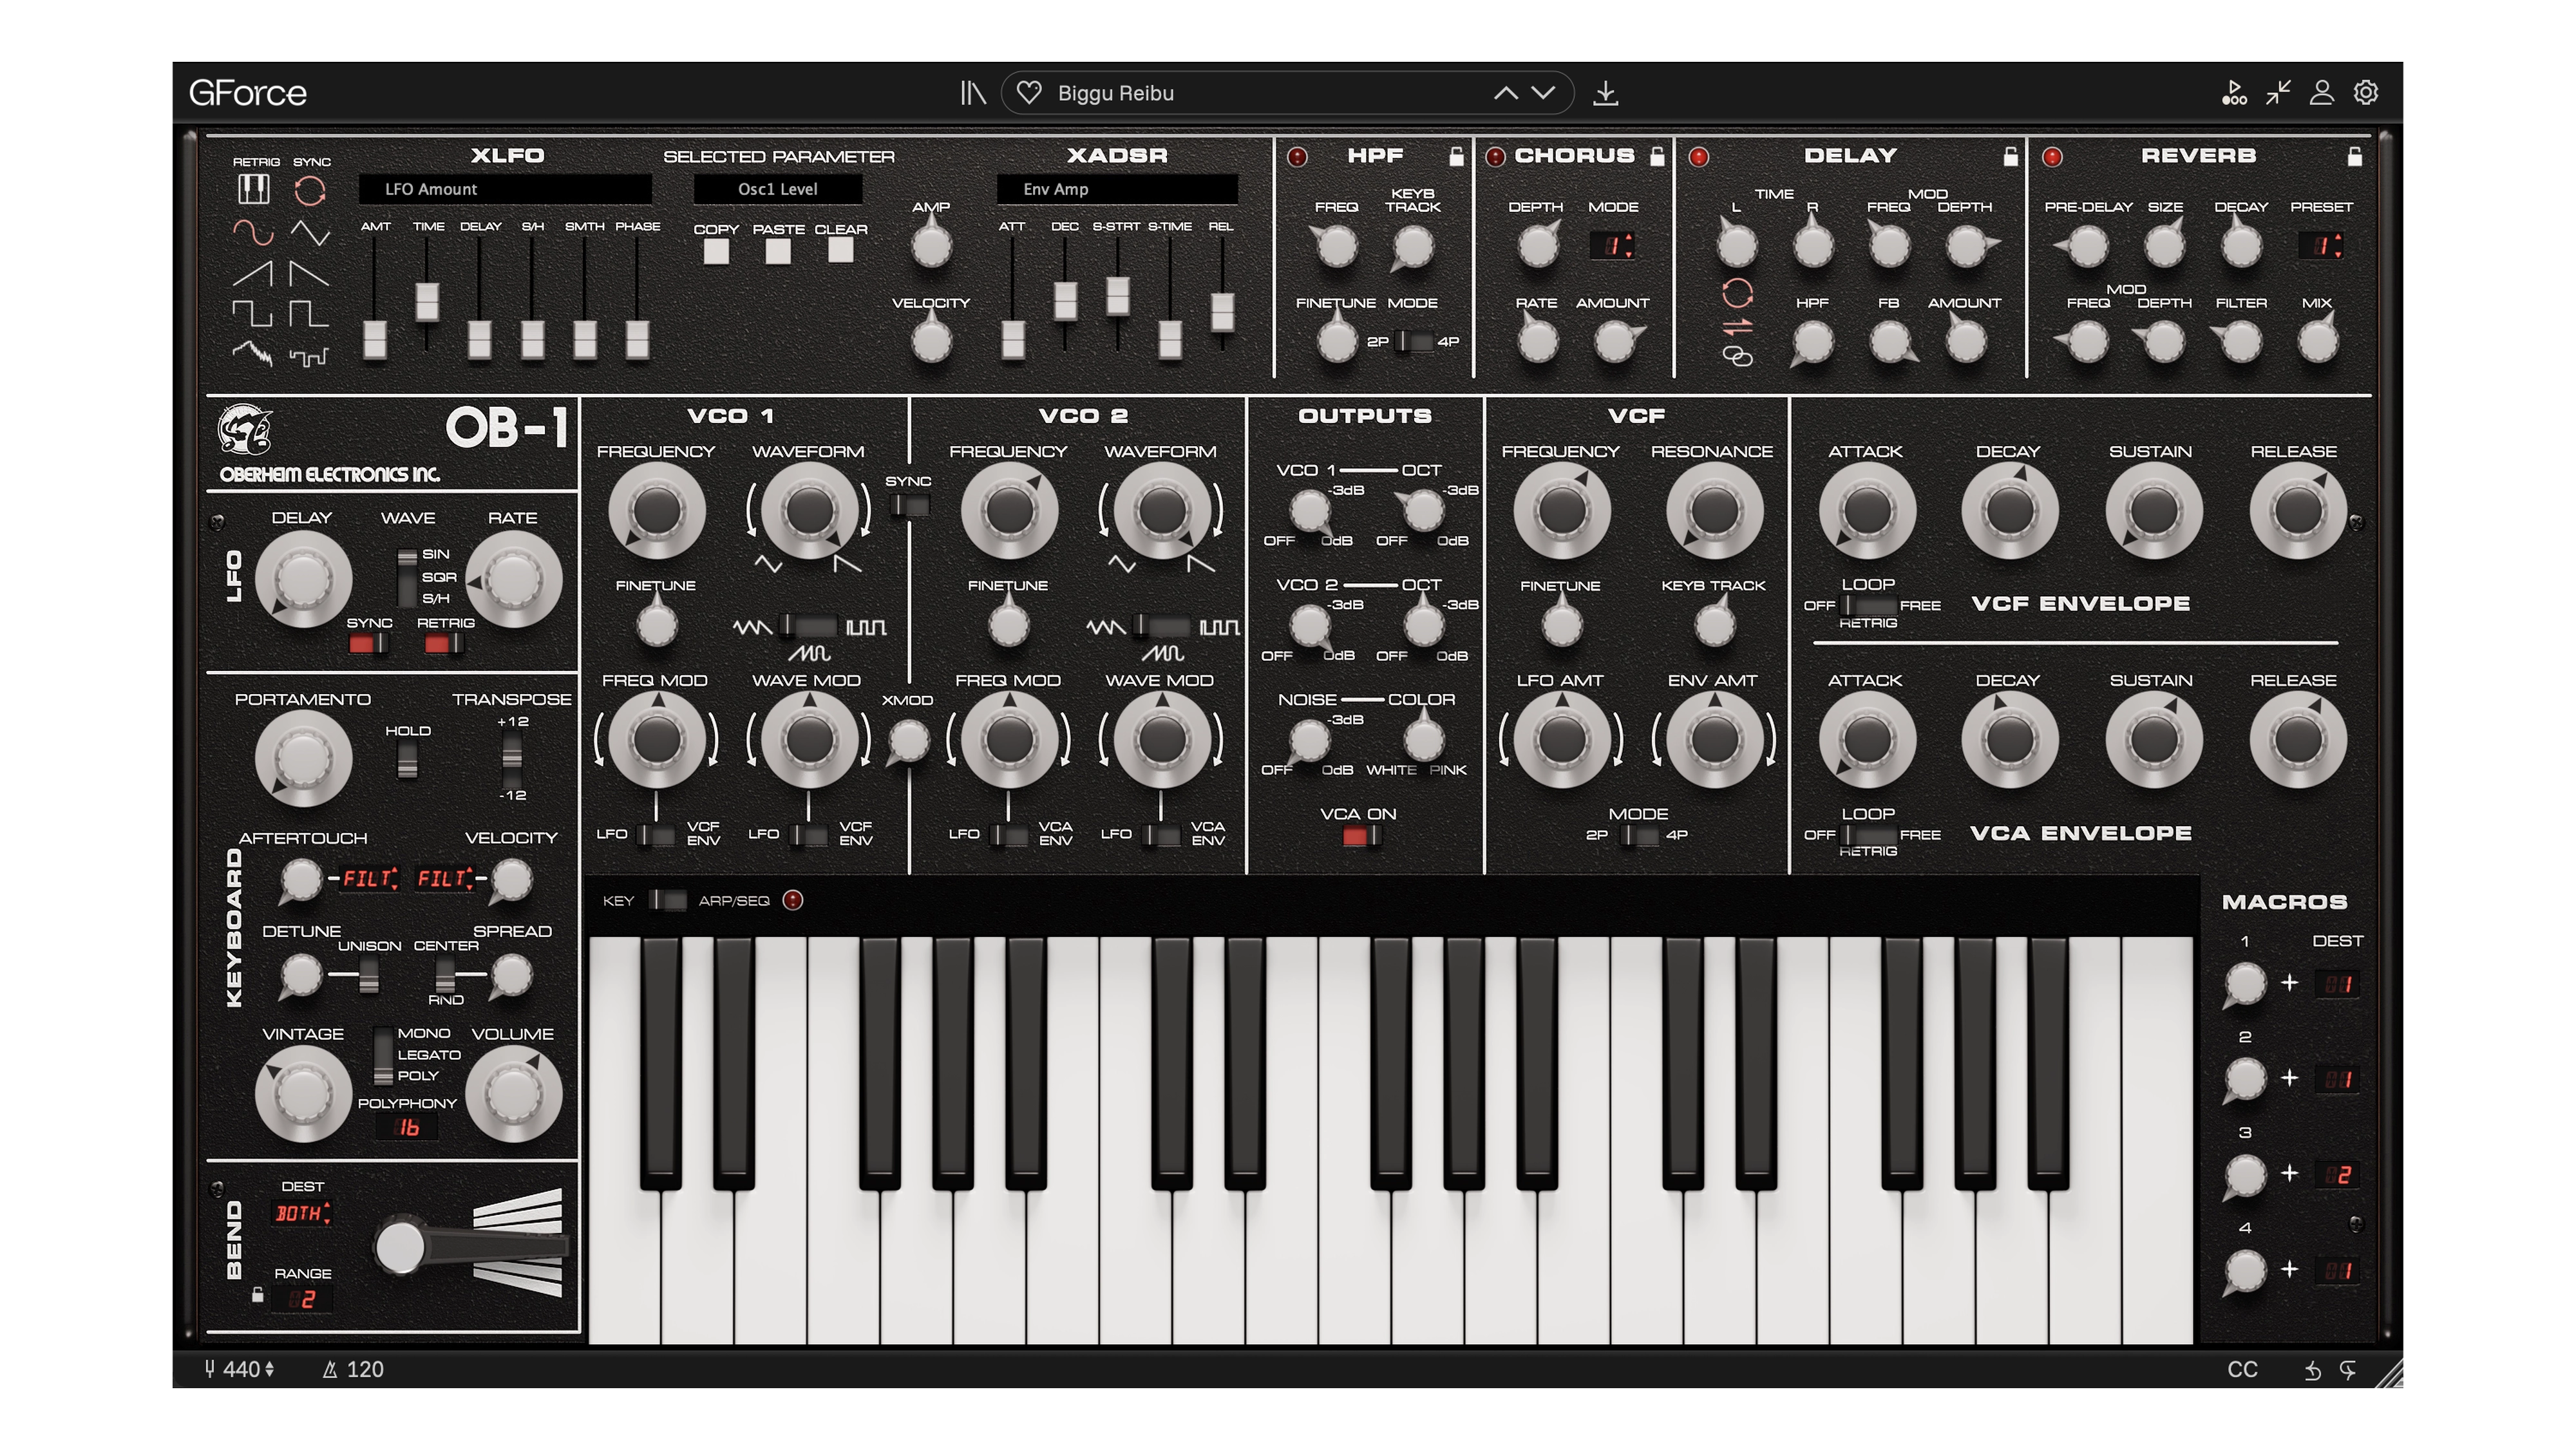Open the user account icon
The width and height of the screenshot is (2576, 1450).
(x=2322, y=93)
